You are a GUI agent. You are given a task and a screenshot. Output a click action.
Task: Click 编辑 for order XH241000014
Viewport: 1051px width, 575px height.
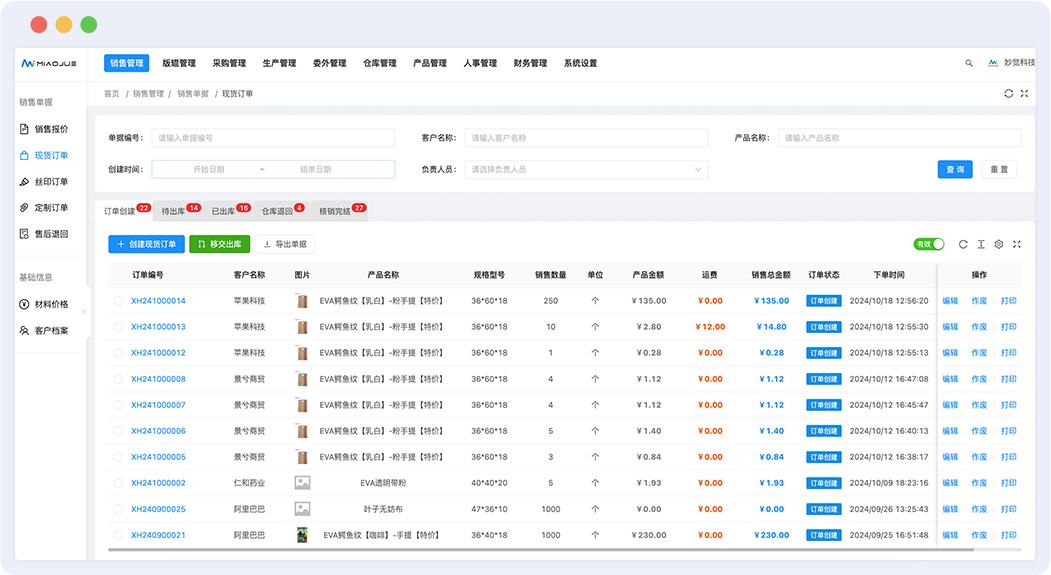tap(950, 301)
